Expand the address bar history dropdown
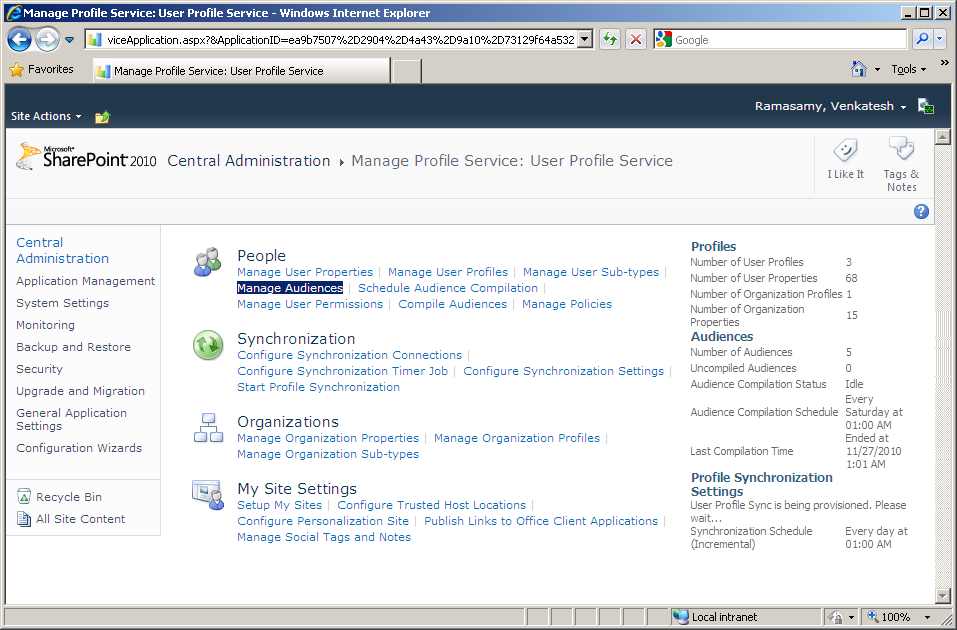The width and height of the screenshot is (957, 630). 585,40
